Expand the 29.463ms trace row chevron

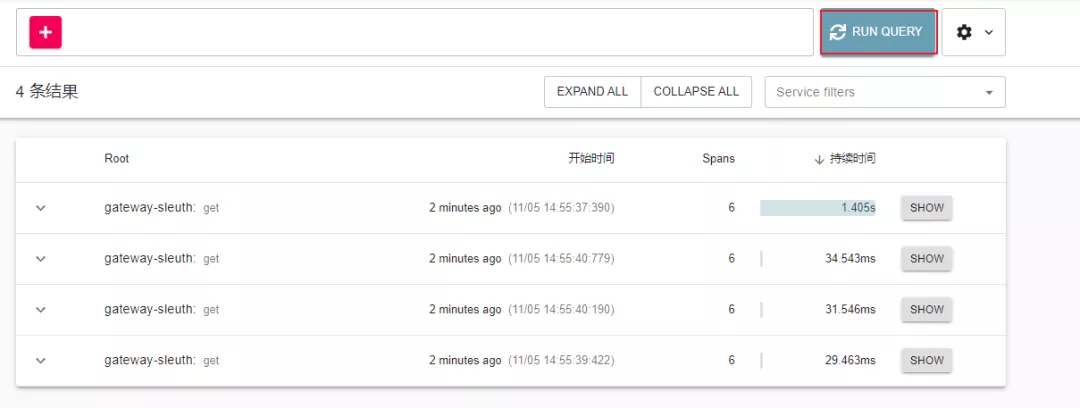(41, 360)
